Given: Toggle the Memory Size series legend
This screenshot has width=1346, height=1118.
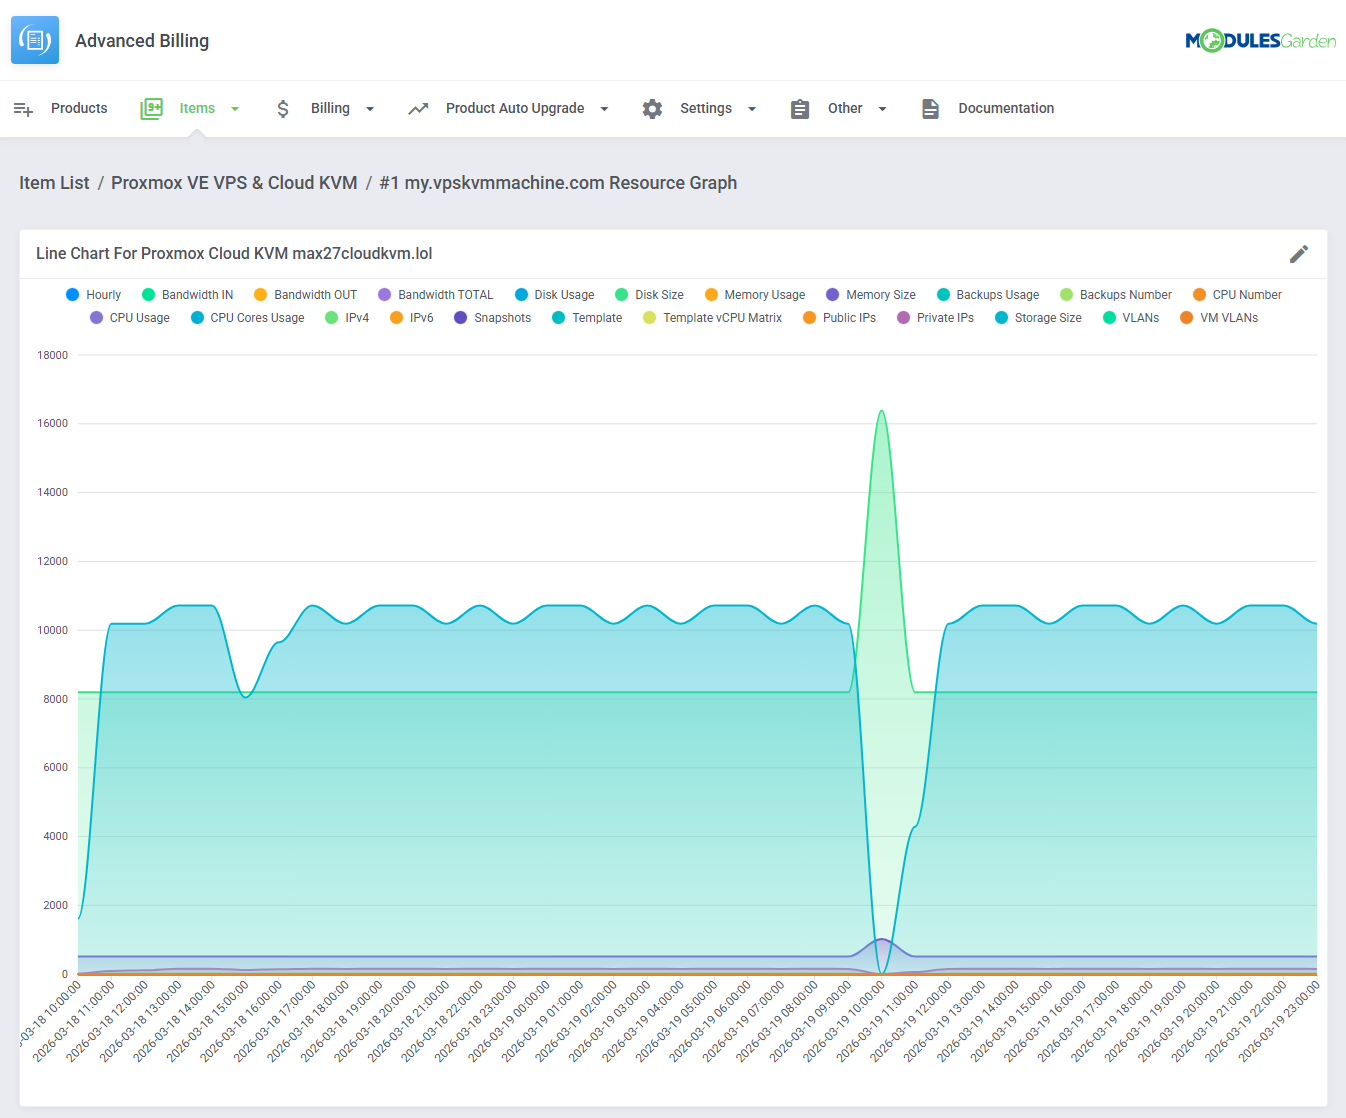Looking at the screenshot, I should click(x=871, y=295).
